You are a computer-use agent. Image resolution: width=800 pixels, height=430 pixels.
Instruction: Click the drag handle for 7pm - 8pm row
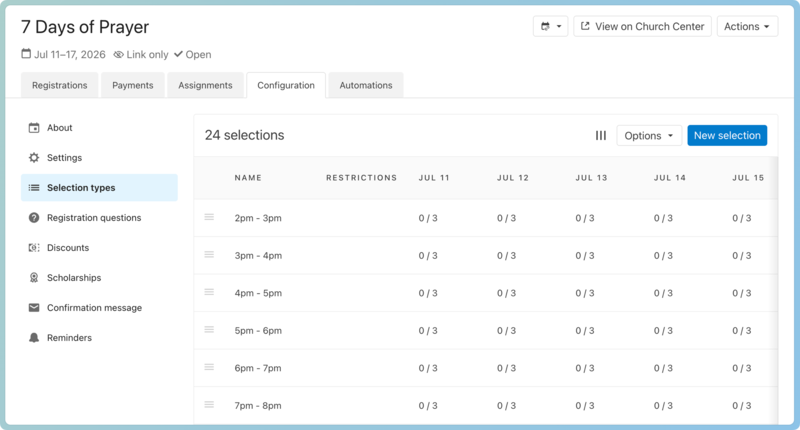pyautogui.click(x=209, y=404)
